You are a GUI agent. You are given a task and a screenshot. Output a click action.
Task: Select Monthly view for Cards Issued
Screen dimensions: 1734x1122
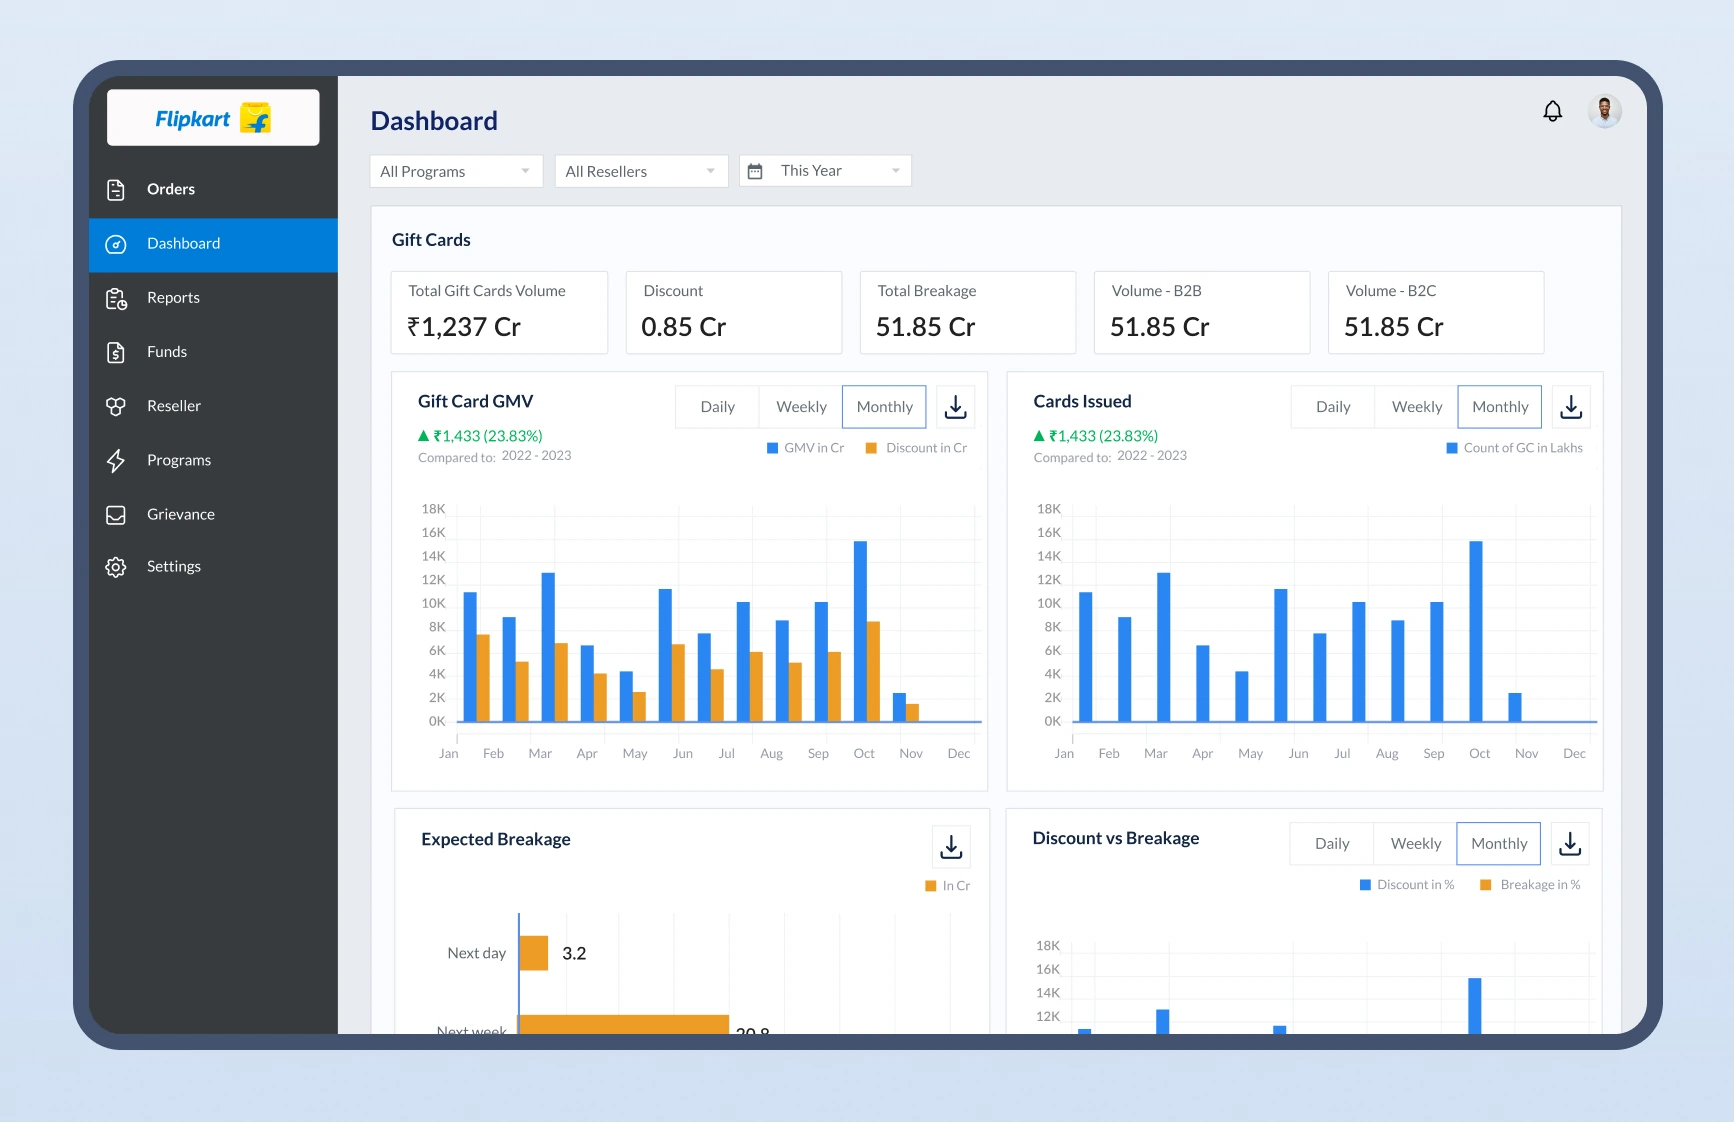tap(1500, 407)
